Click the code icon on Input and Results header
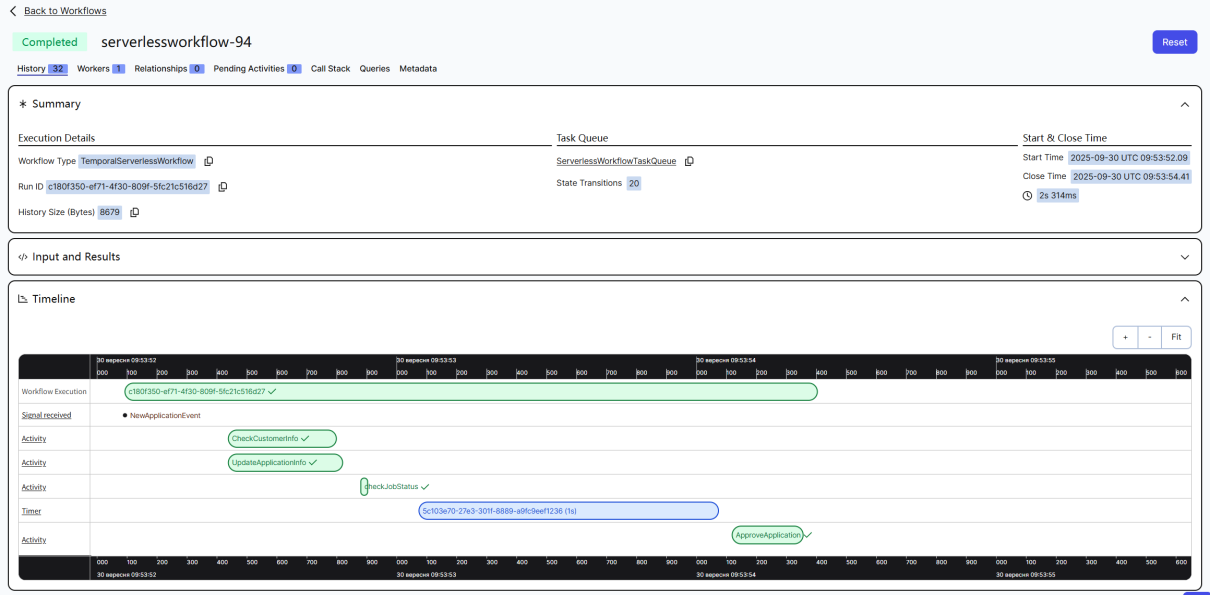The width and height of the screenshot is (1210, 595). pos(23,257)
